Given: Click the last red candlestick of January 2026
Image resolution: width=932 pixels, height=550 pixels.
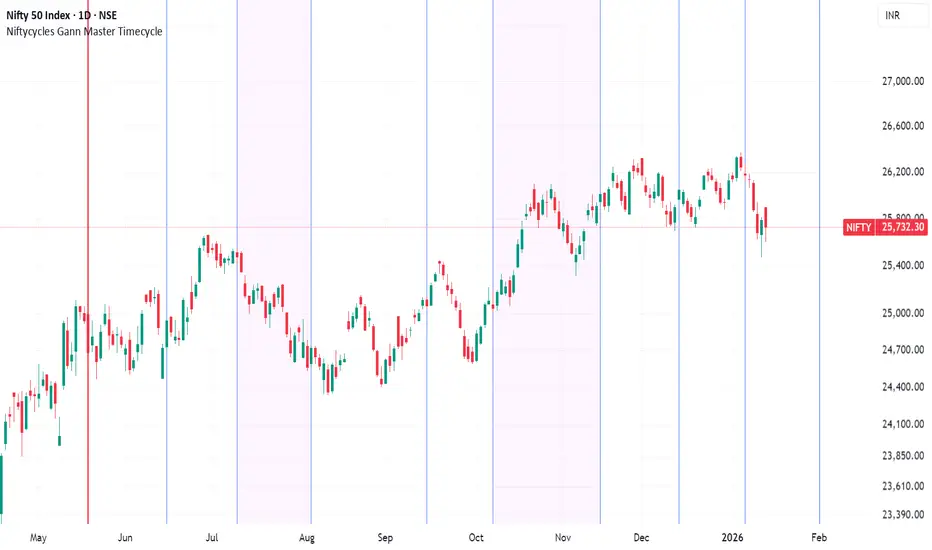Looking at the screenshot, I should click(766, 224).
